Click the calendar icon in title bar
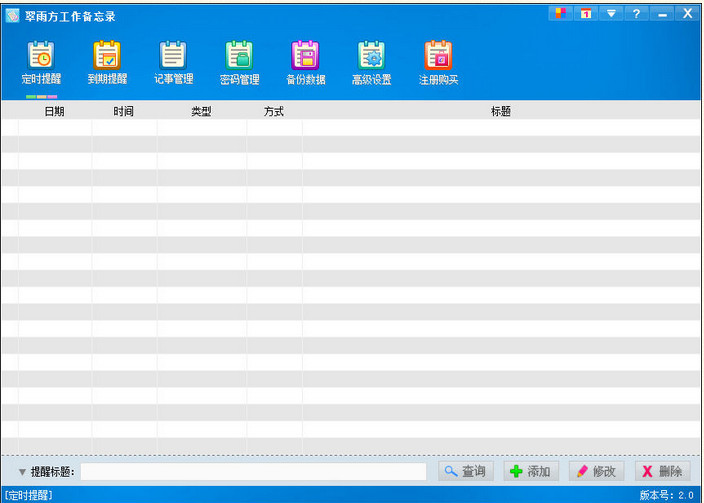 [585, 13]
